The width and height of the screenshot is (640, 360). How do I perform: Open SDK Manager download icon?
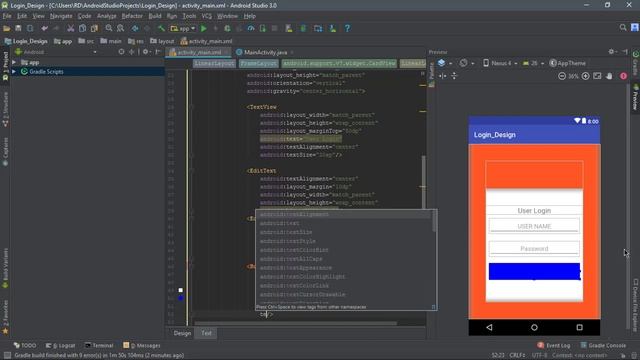point(333,28)
